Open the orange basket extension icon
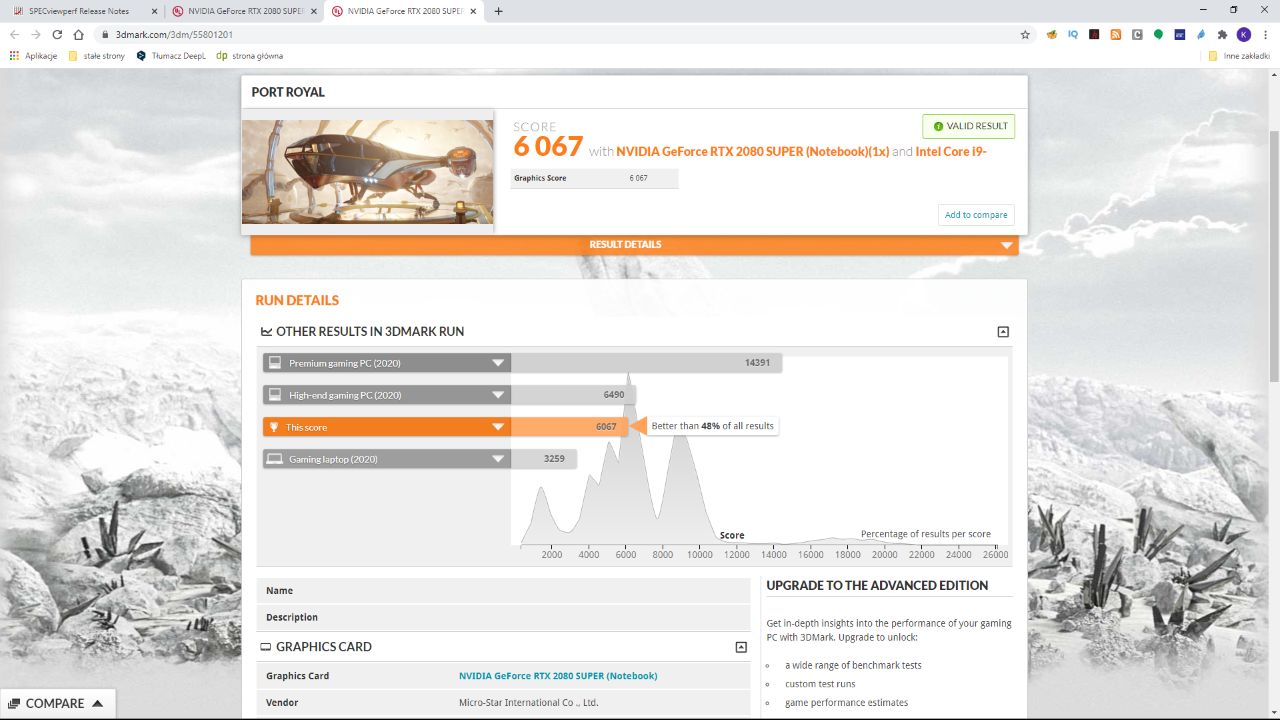 1051,34
